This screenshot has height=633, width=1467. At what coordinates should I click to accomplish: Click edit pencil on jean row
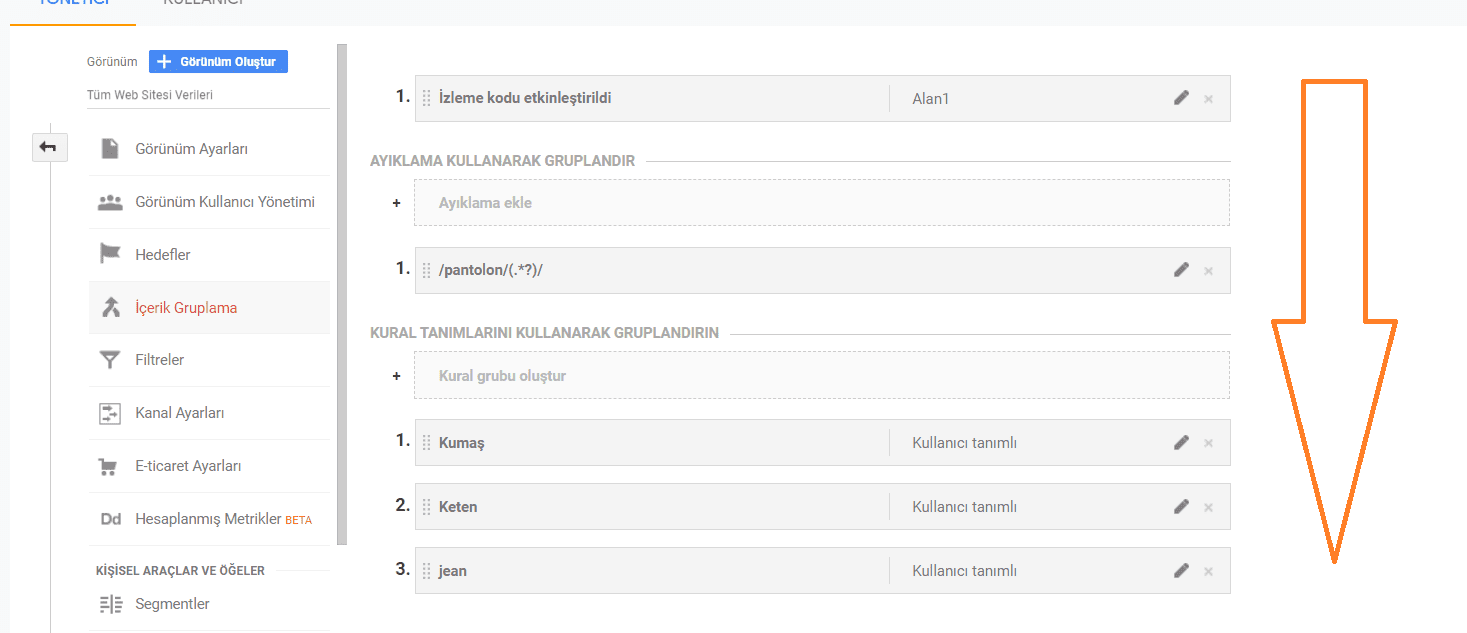[1181, 570]
